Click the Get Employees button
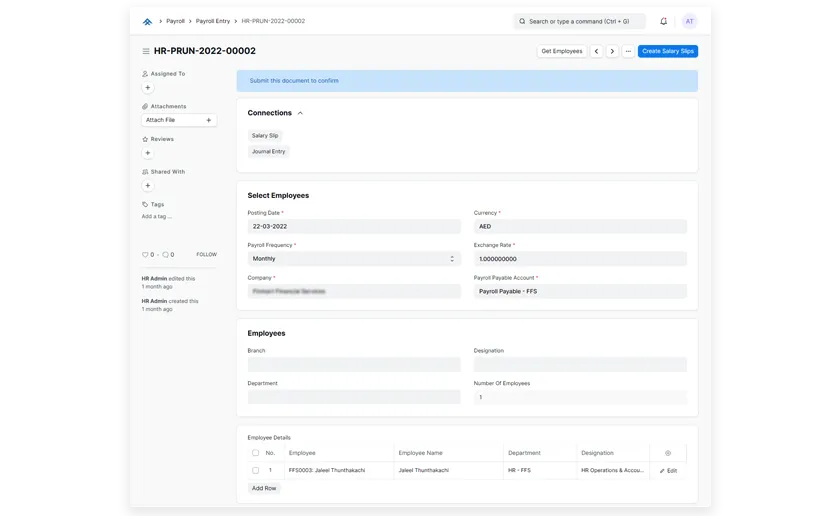Image resolution: width=826 pixels, height=516 pixels. pos(561,51)
